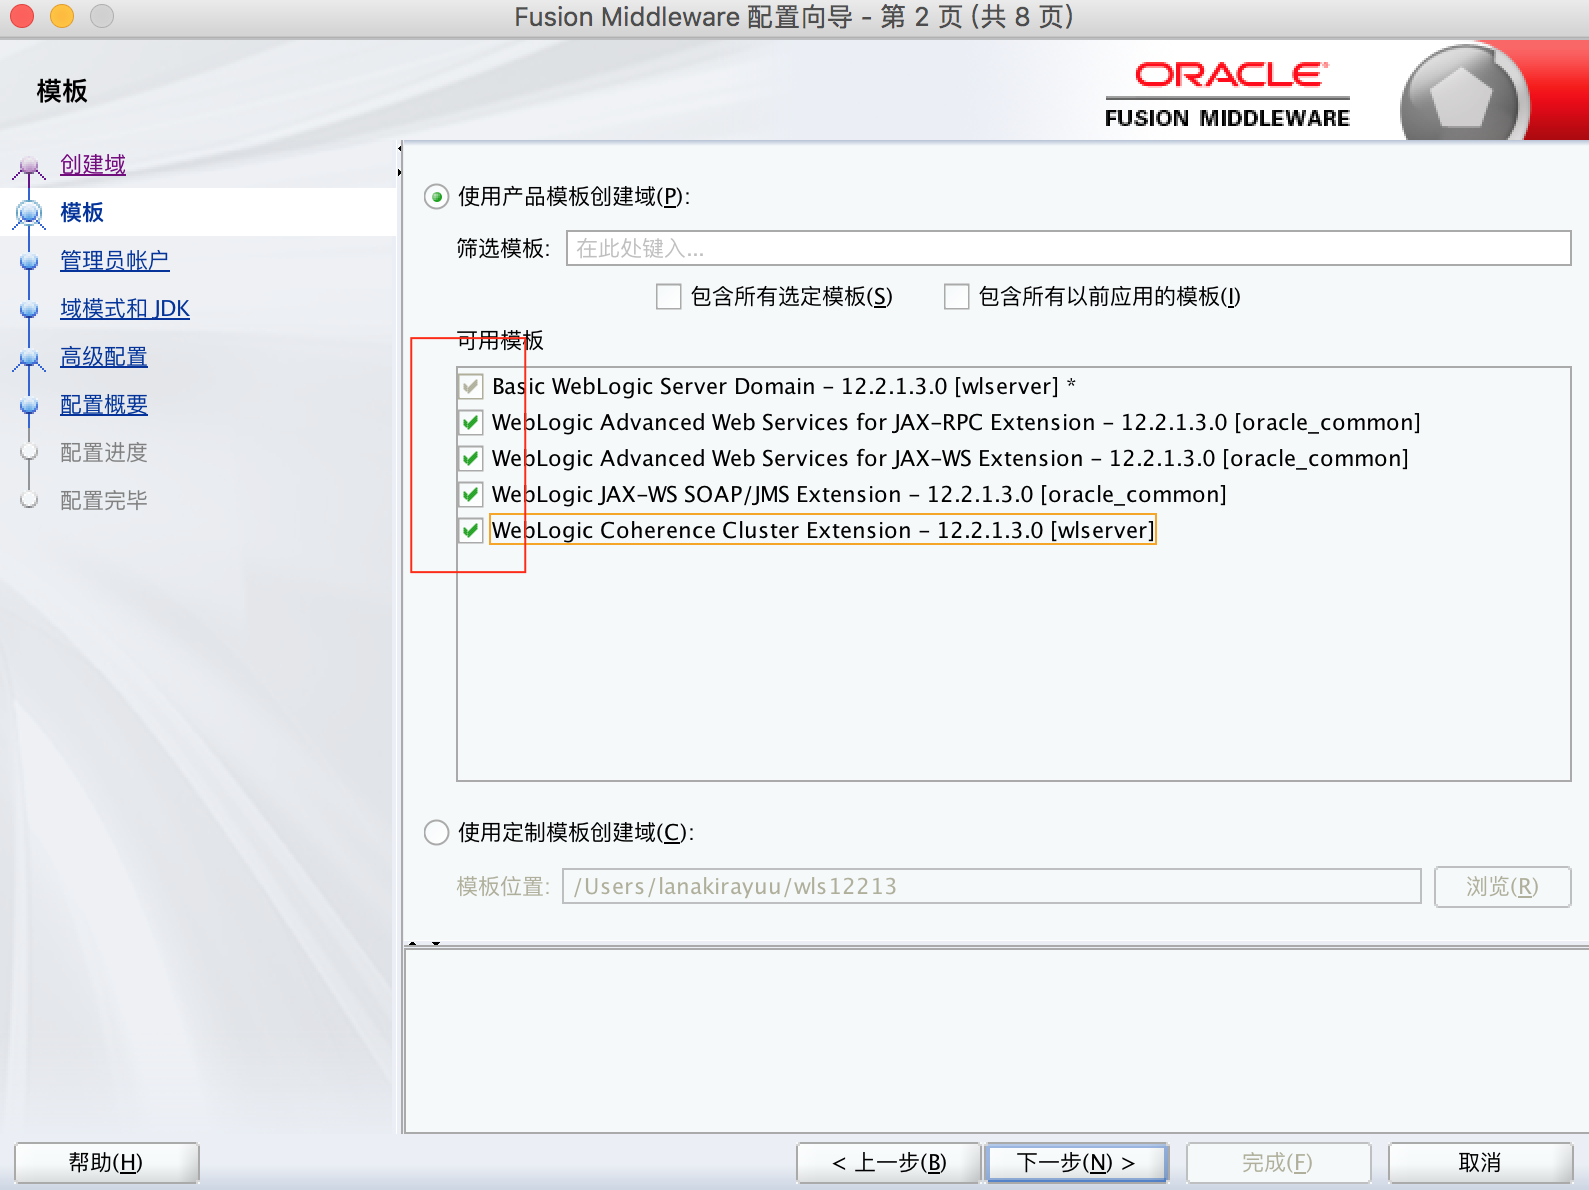Select Basic WebLogic Server Domain row text
Image resolution: width=1589 pixels, height=1190 pixels.
point(784,387)
